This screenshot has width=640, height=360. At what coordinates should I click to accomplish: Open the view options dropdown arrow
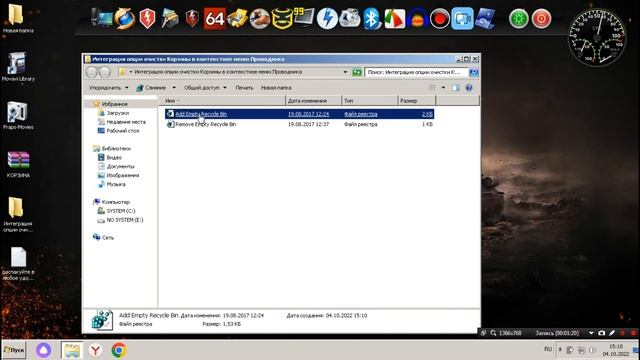click(x=443, y=88)
